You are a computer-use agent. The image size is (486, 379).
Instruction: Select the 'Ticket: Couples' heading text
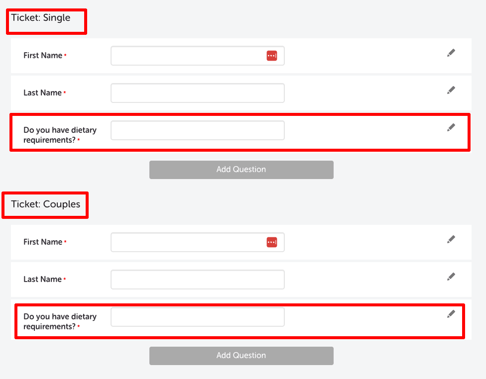46,204
